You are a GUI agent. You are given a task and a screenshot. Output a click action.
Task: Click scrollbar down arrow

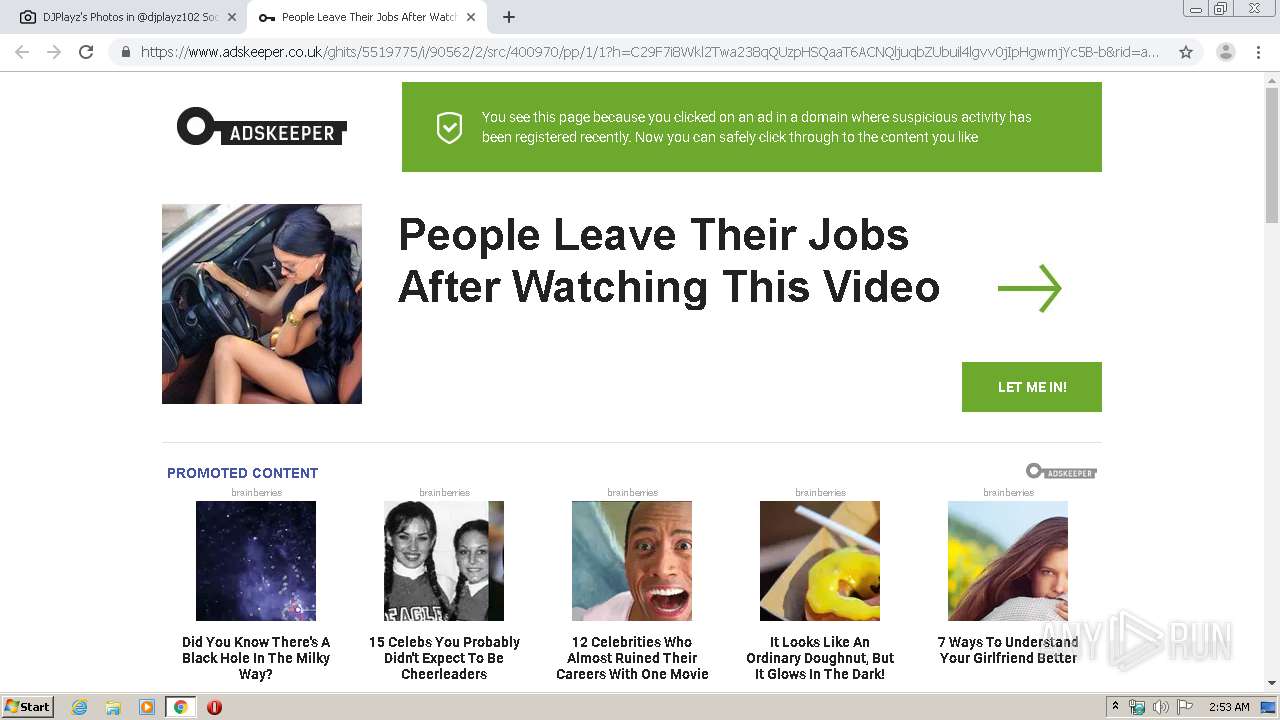pos(1272,683)
